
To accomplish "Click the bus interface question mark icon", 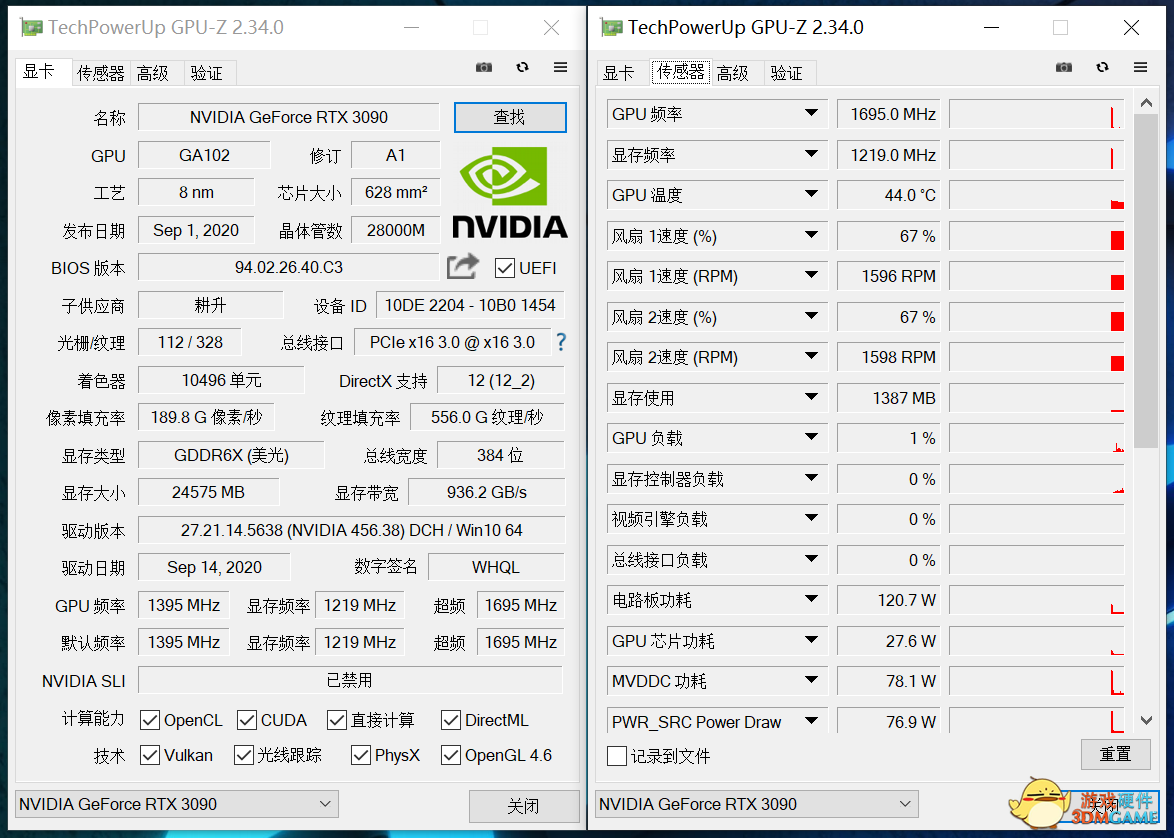I will 561,342.
